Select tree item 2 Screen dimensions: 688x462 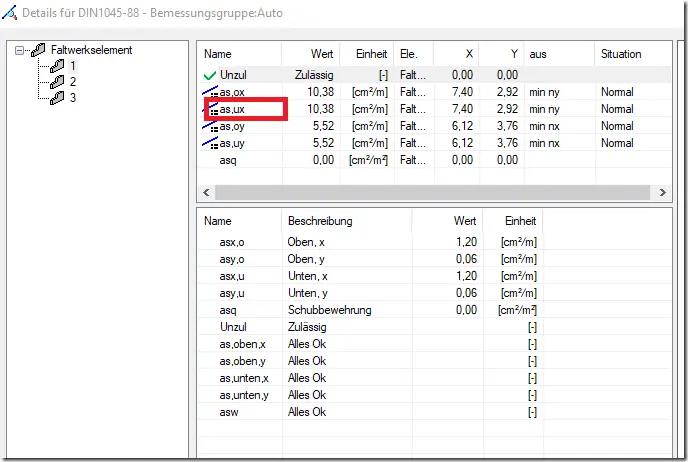[x=73, y=82]
